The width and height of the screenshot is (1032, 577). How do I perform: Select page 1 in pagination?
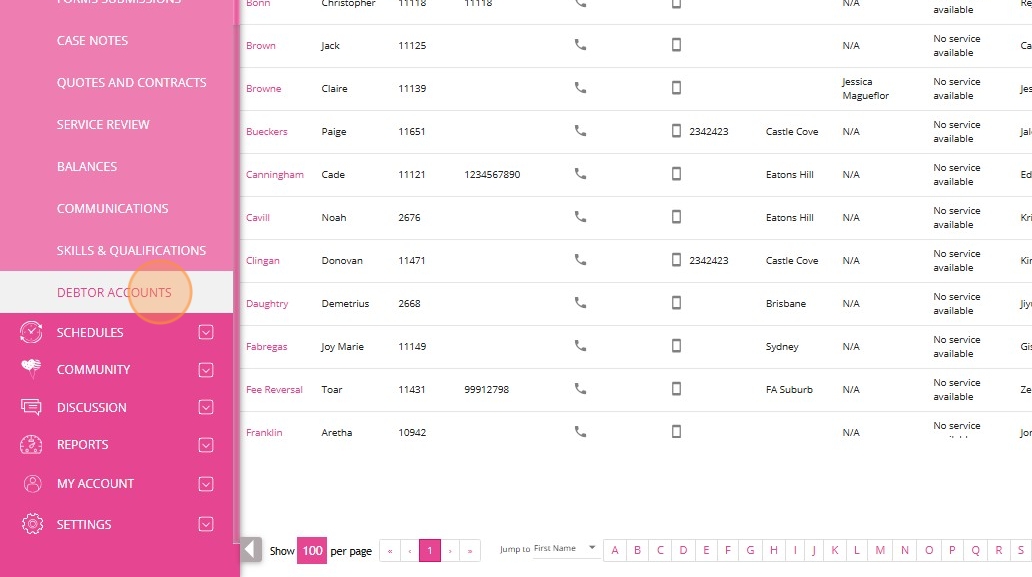(x=430, y=550)
